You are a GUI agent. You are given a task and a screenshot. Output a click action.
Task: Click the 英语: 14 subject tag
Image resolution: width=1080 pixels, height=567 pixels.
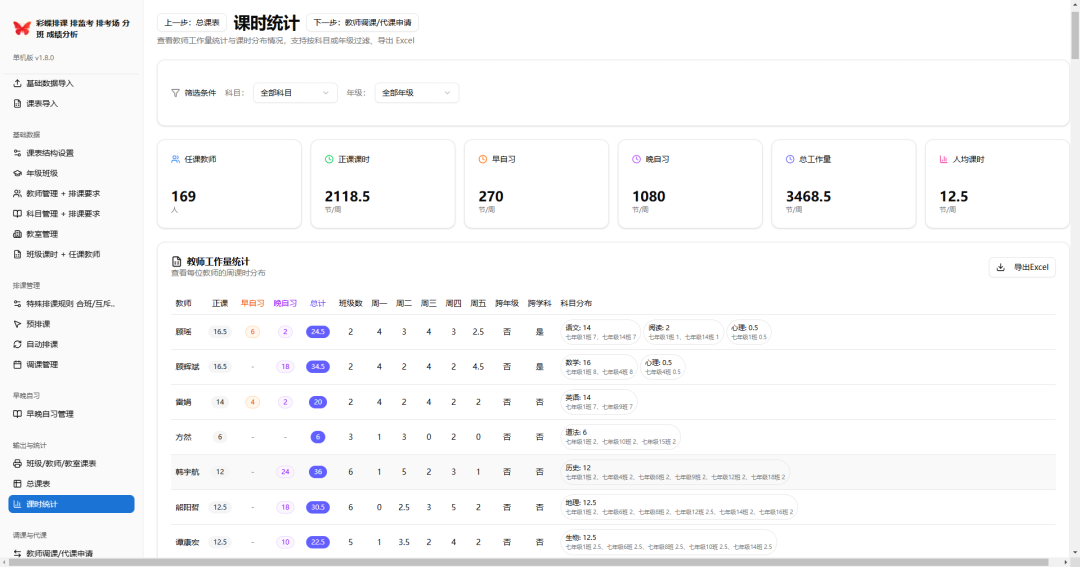point(599,402)
